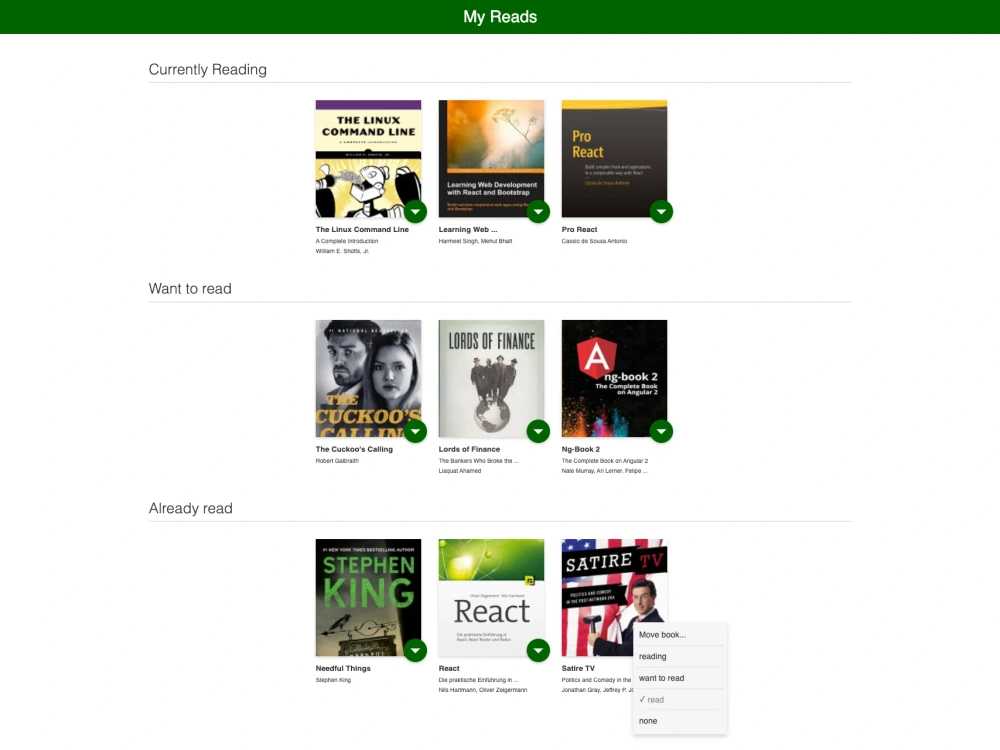Choose 'want to read' in Move book menu
The width and height of the screenshot is (1000, 750).
tap(680, 678)
